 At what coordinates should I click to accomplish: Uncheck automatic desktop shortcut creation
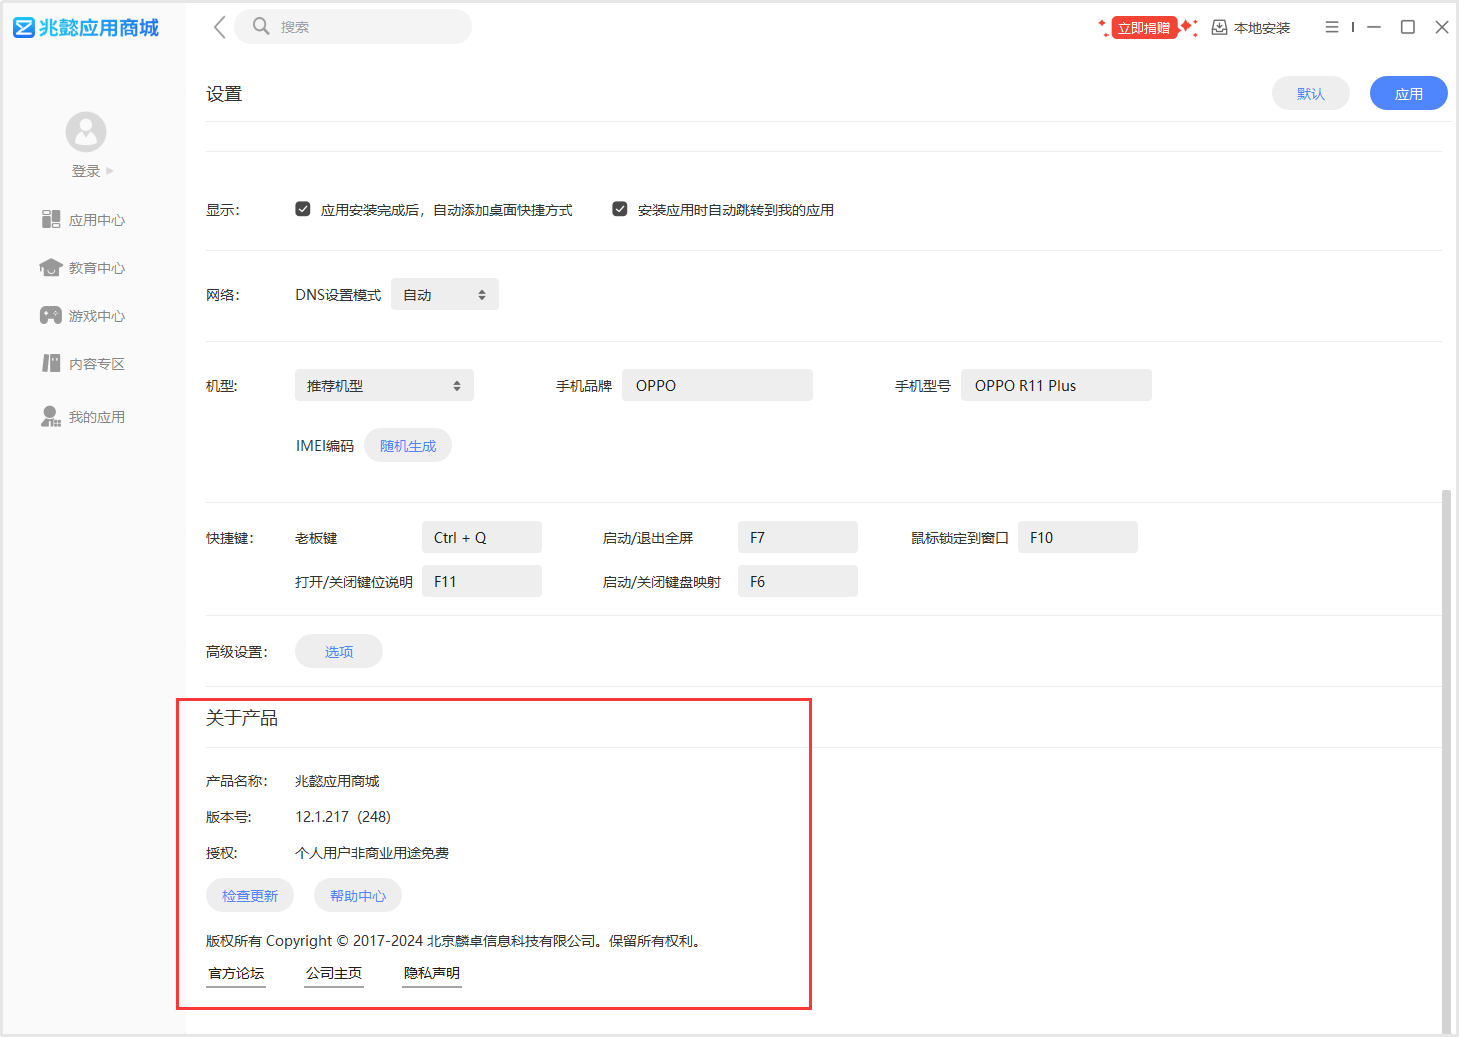point(303,209)
